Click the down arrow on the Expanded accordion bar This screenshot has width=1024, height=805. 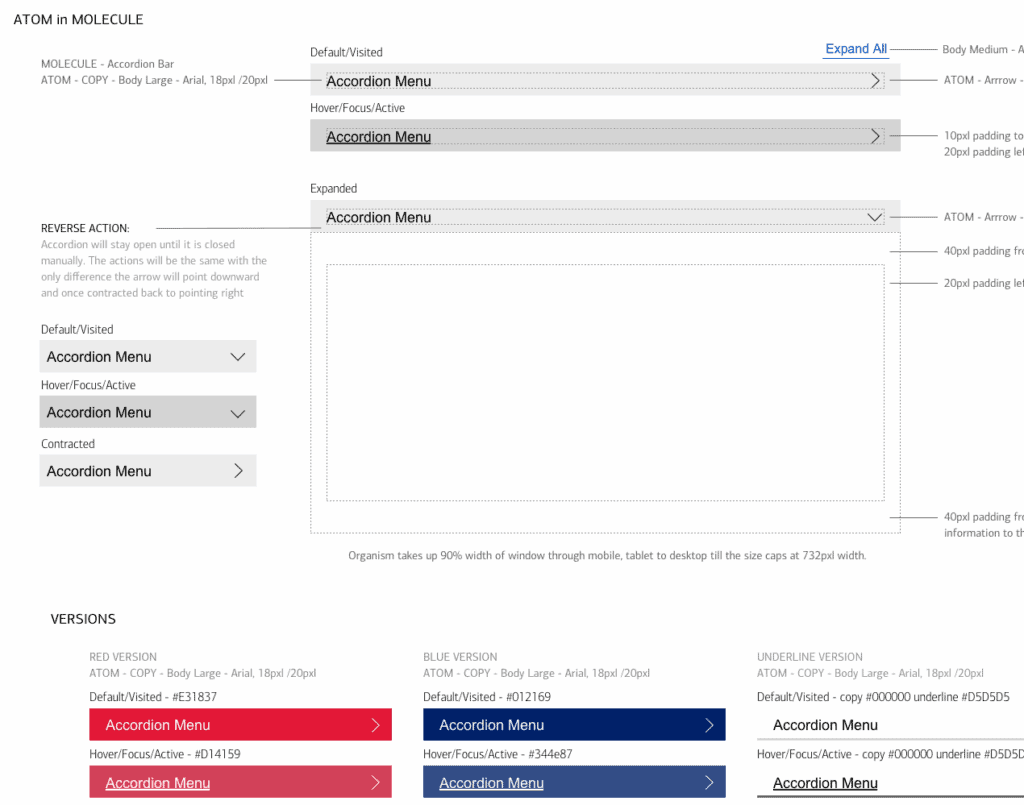point(875,217)
